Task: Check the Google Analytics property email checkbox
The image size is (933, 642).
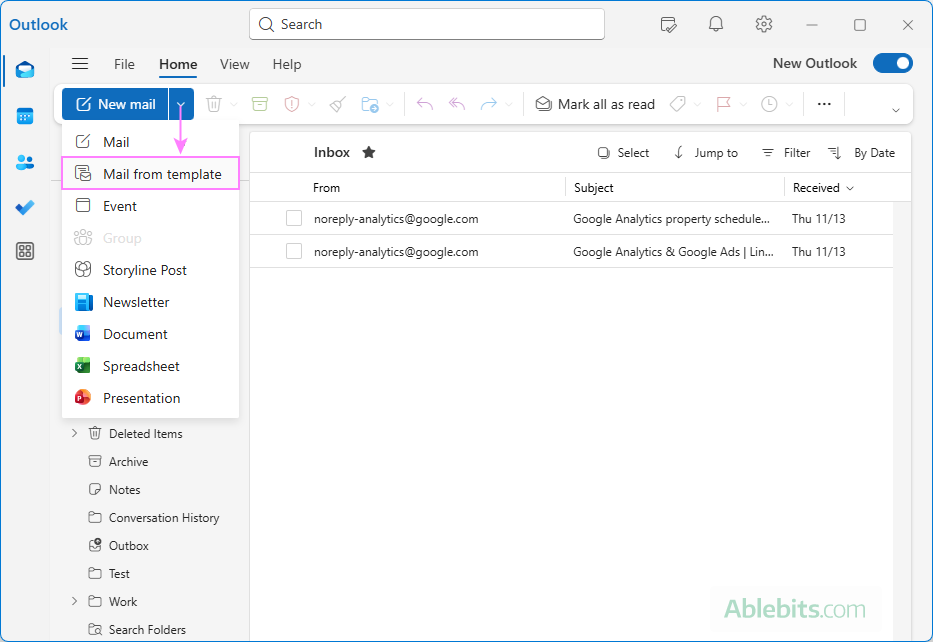Action: pyautogui.click(x=293, y=218)
